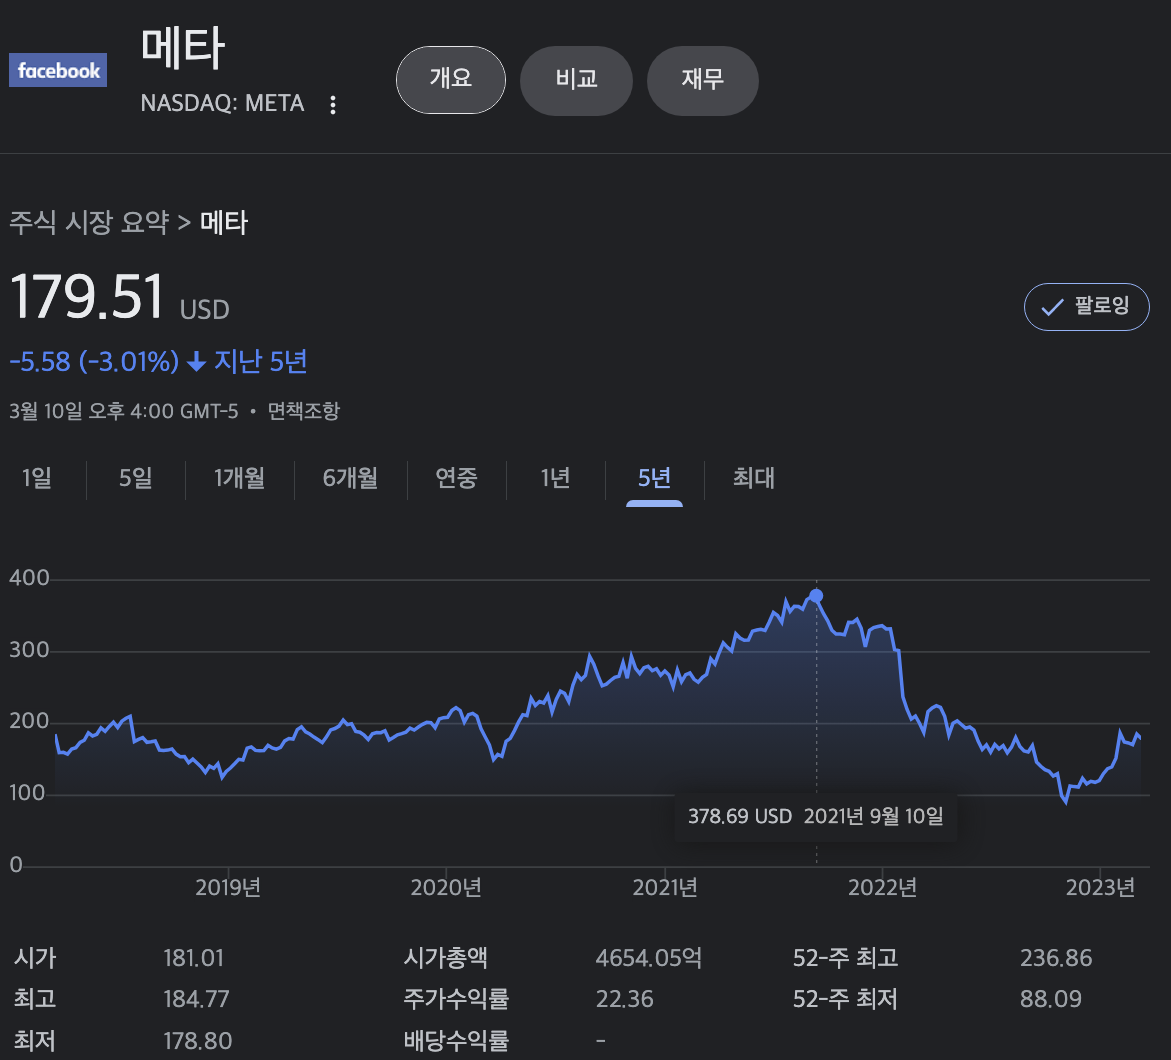Select the 1개월 time range

click(x=239, y=479)
